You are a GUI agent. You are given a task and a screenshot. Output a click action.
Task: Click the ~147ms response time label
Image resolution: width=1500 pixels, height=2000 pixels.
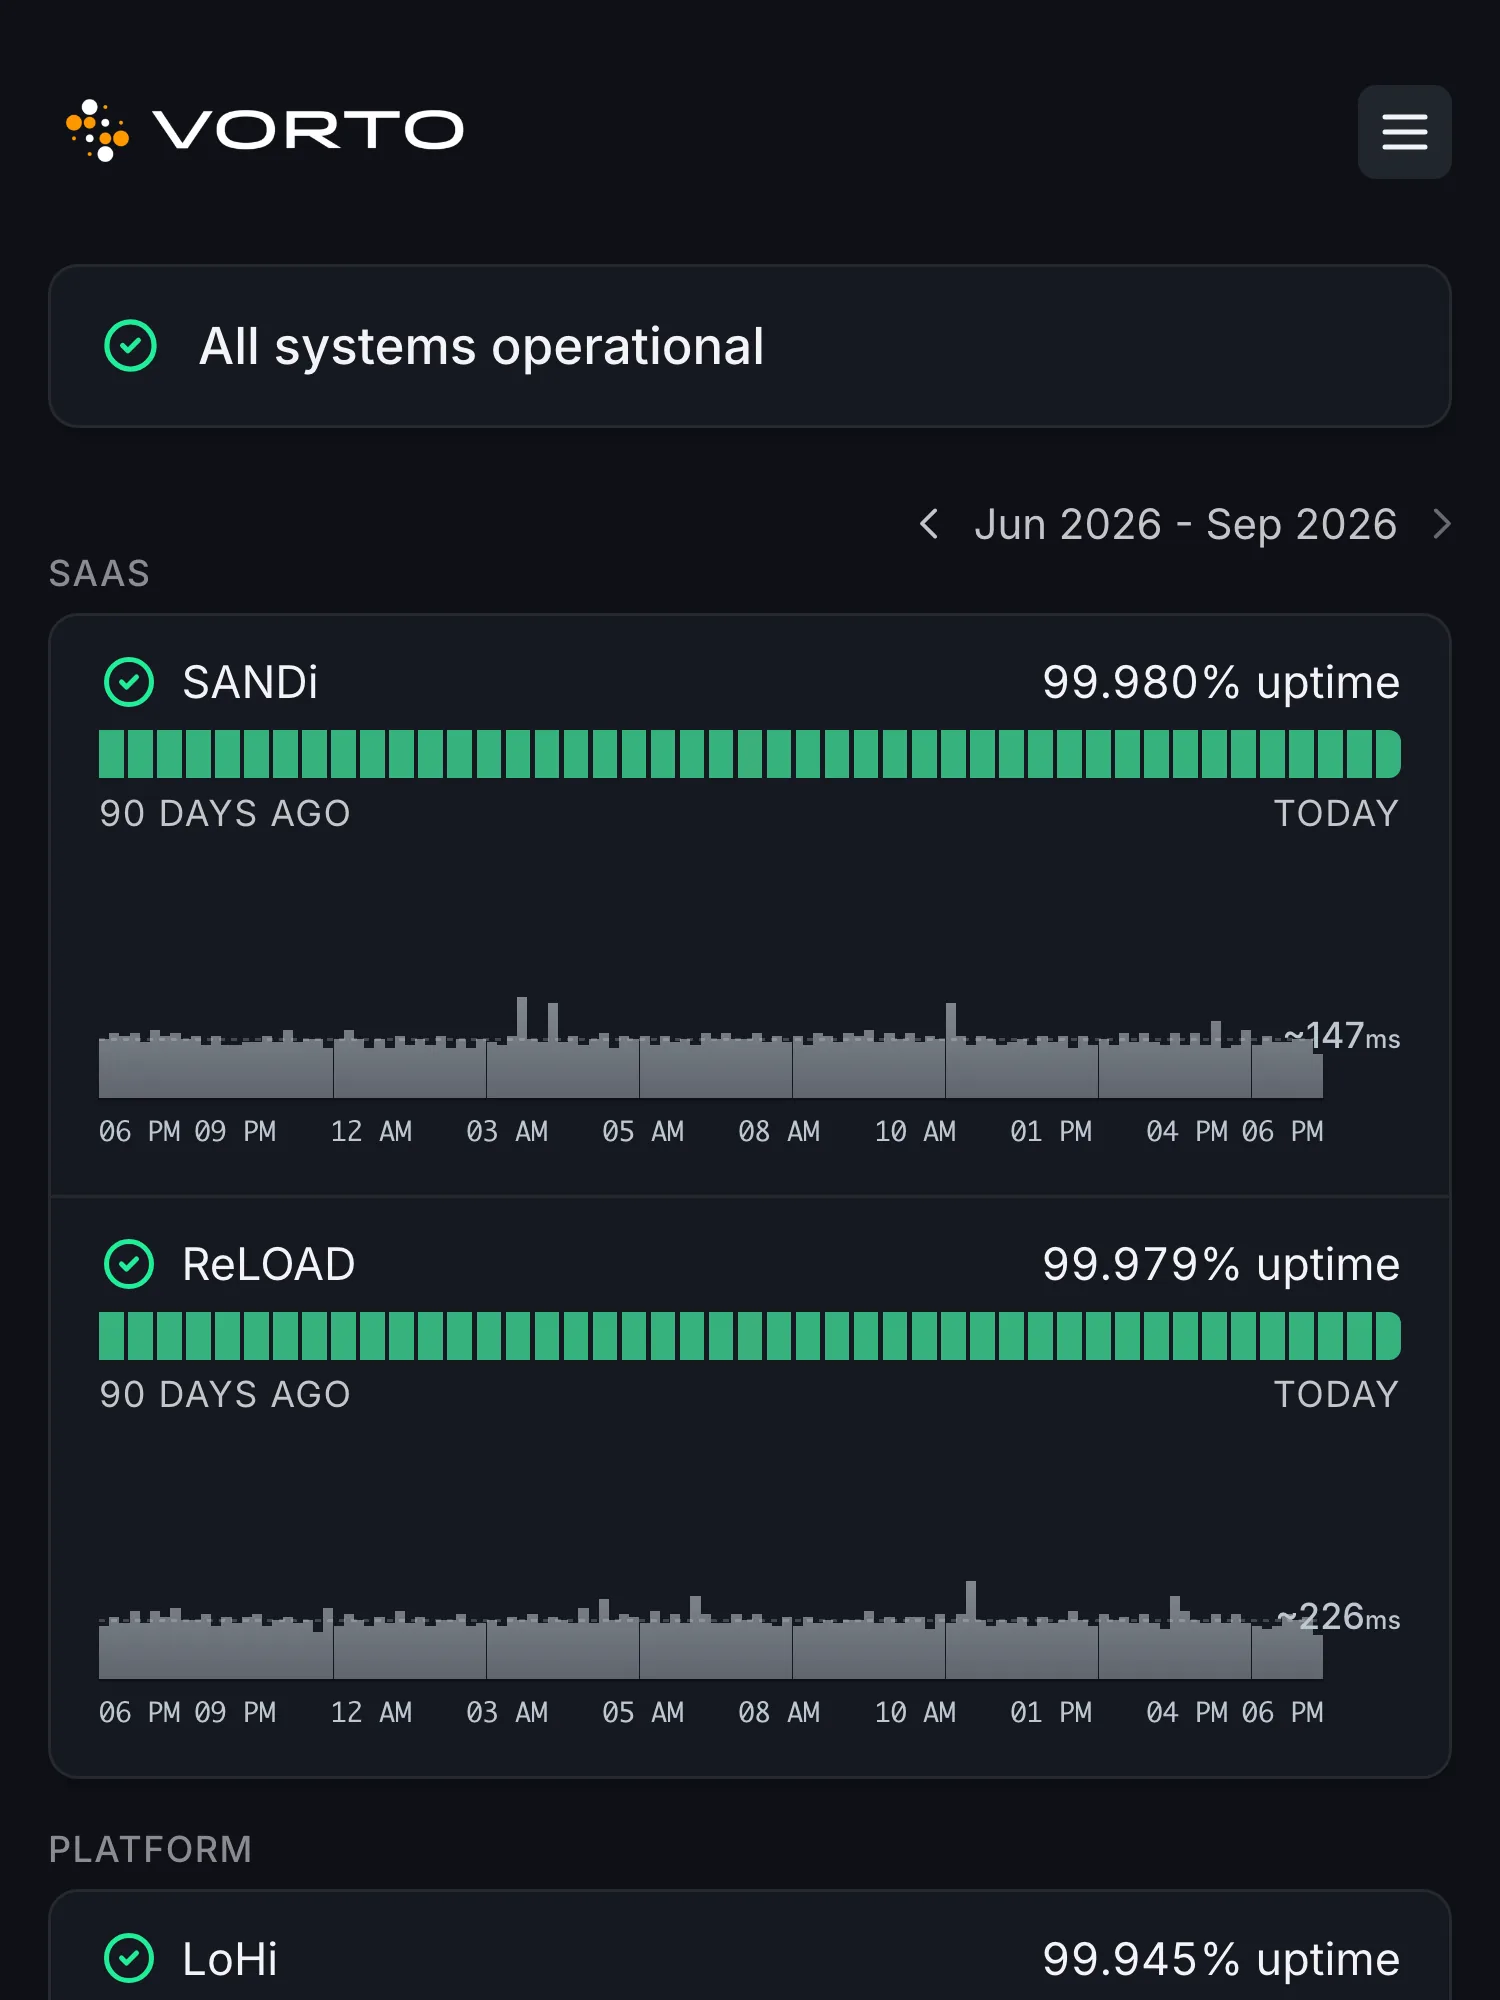[x=1342, y=1035]
